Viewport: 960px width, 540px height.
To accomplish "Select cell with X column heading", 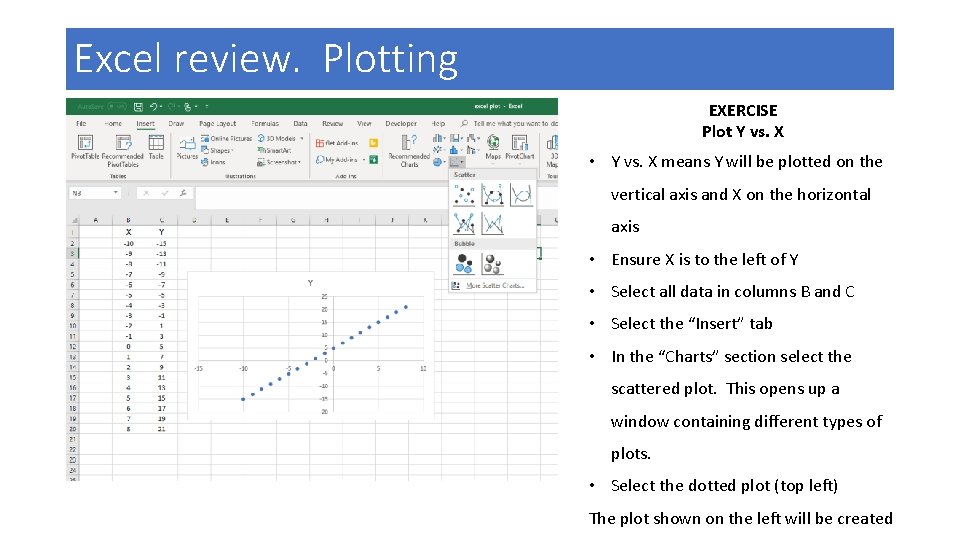I will pyautogui.click(x=128, y=232).
